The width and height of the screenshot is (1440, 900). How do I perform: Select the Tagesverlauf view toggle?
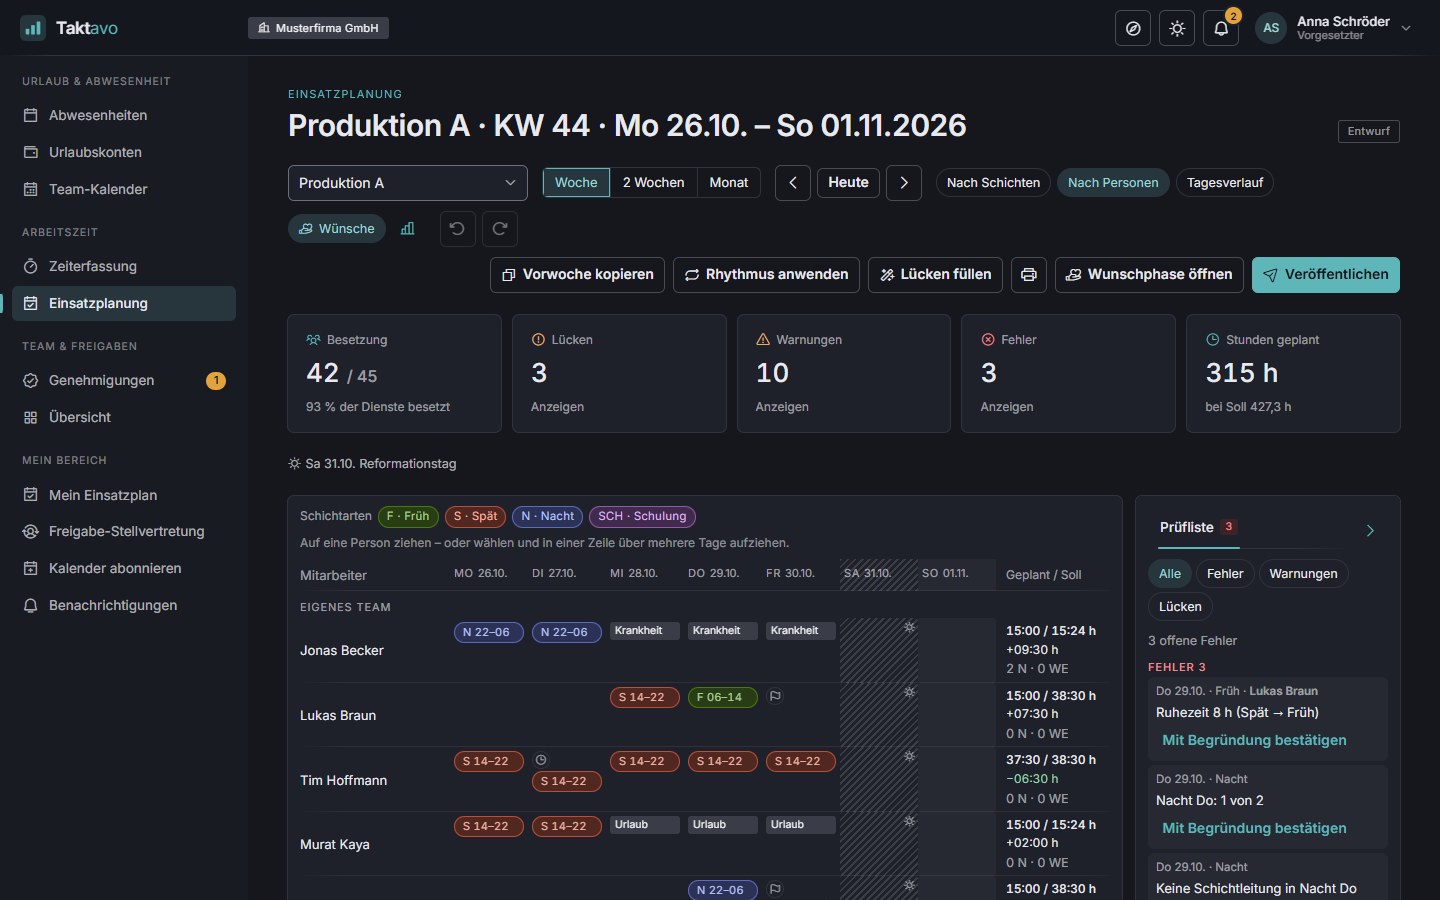[1224, 183]
